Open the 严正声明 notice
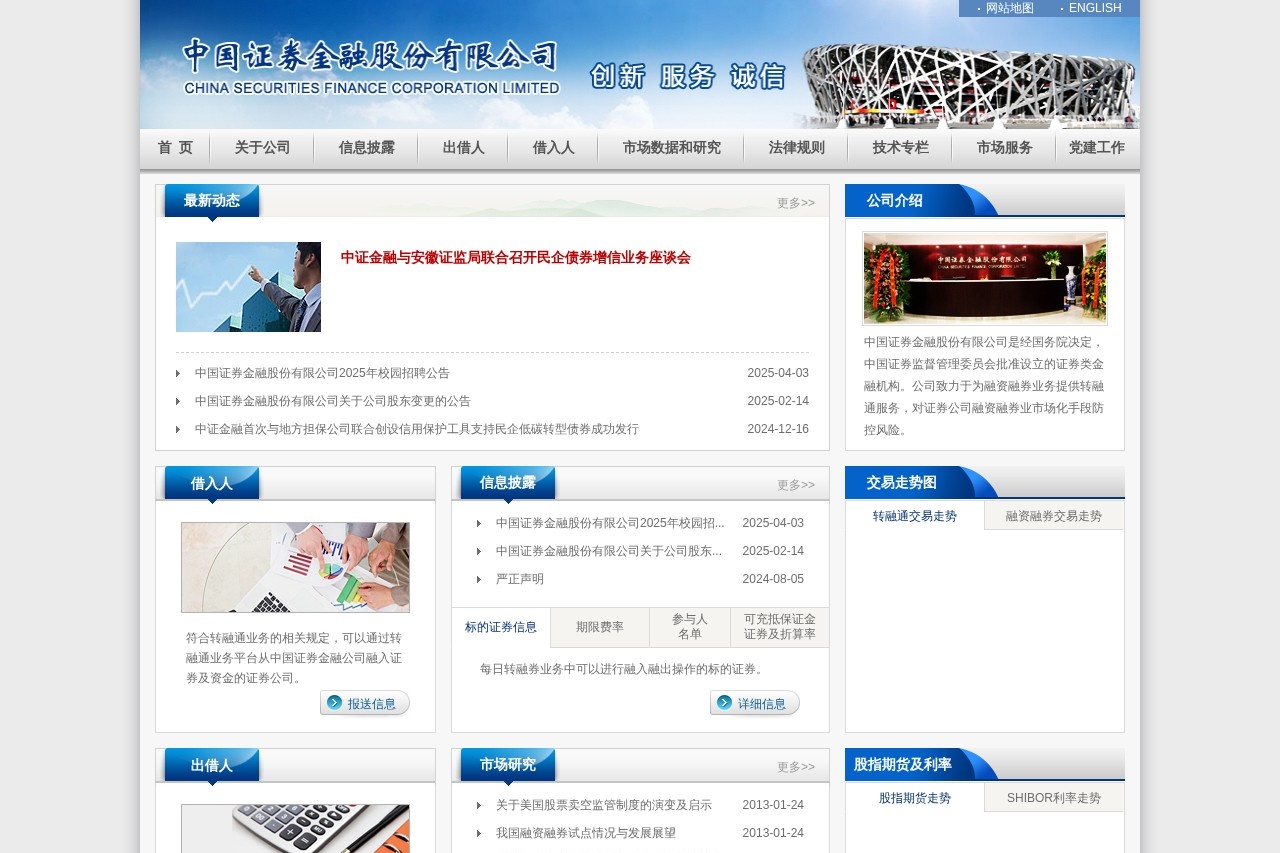1280x853 pixels. coord(520,579)
